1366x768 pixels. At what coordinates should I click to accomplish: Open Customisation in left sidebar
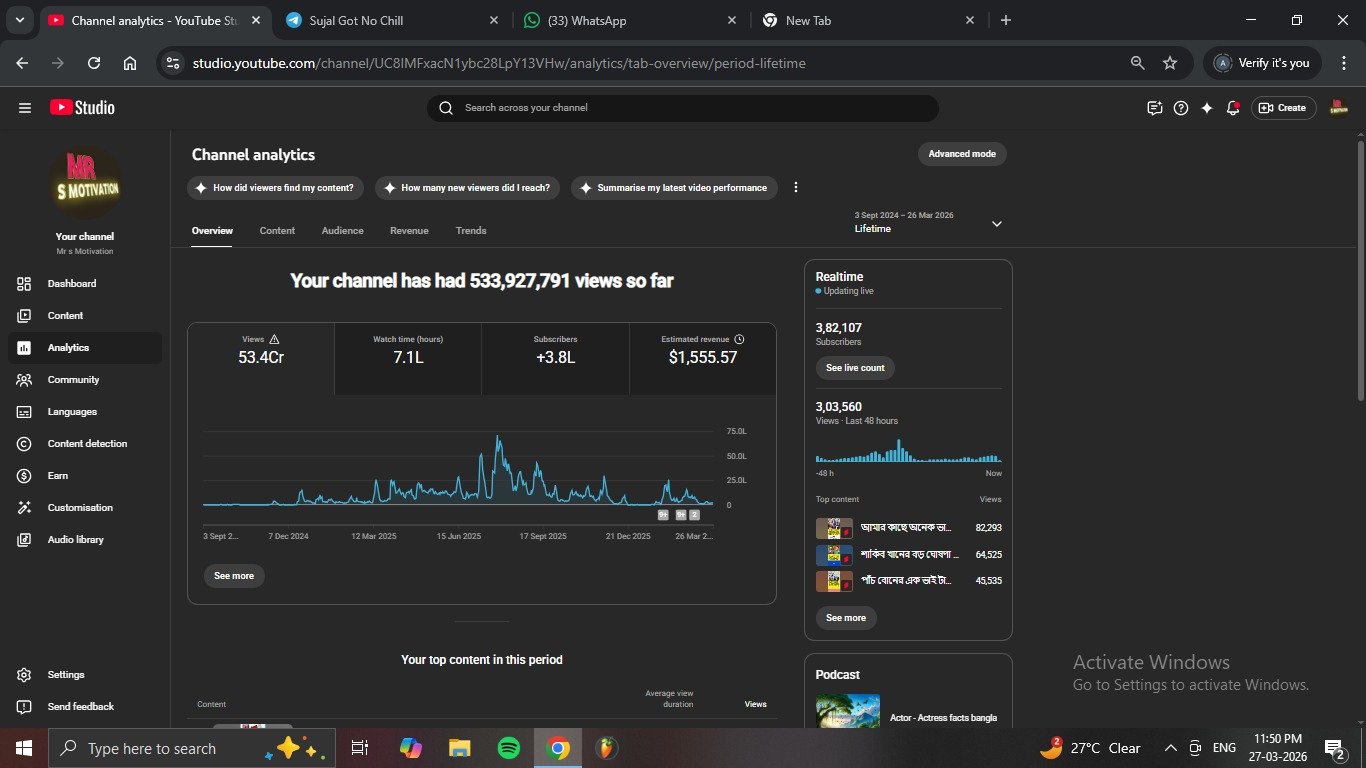(80, 508)
